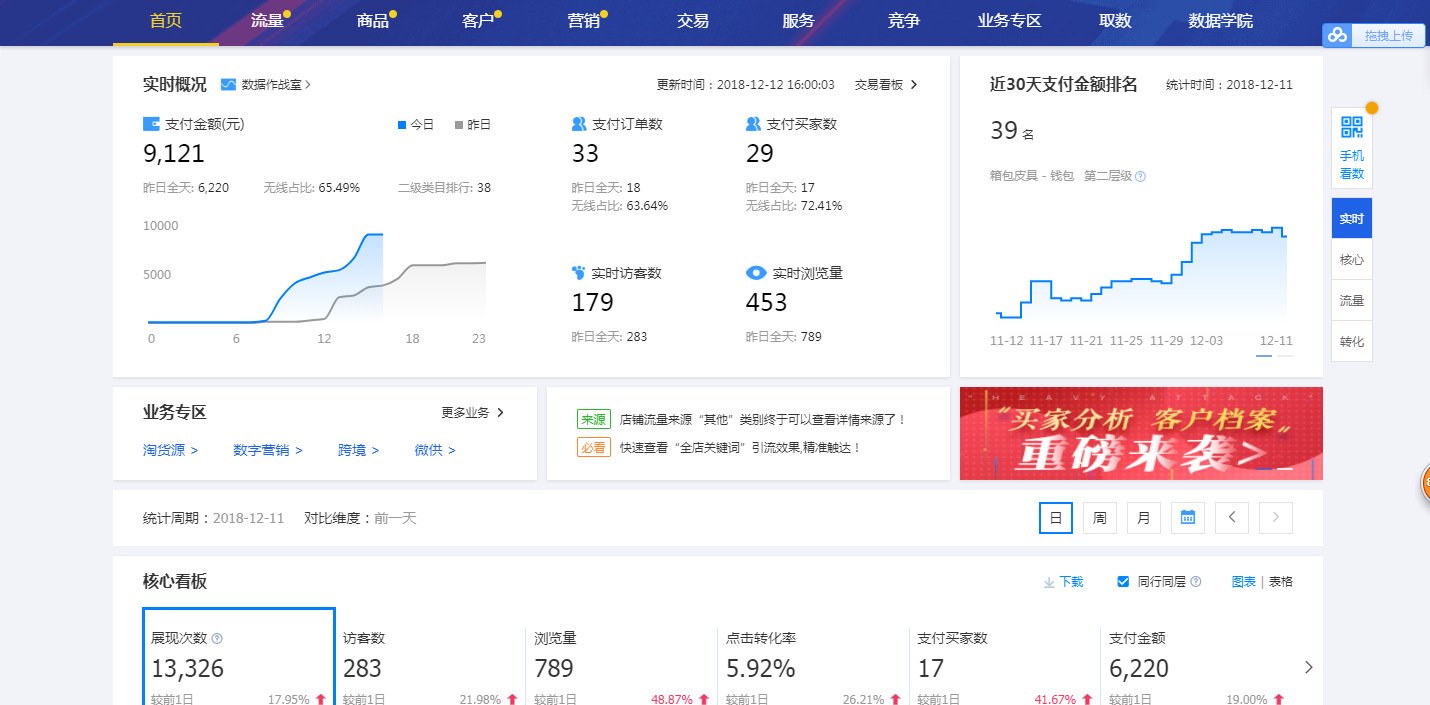
Task: Uncheck the 同行同层 checkbox
Action: point(1123,581)
